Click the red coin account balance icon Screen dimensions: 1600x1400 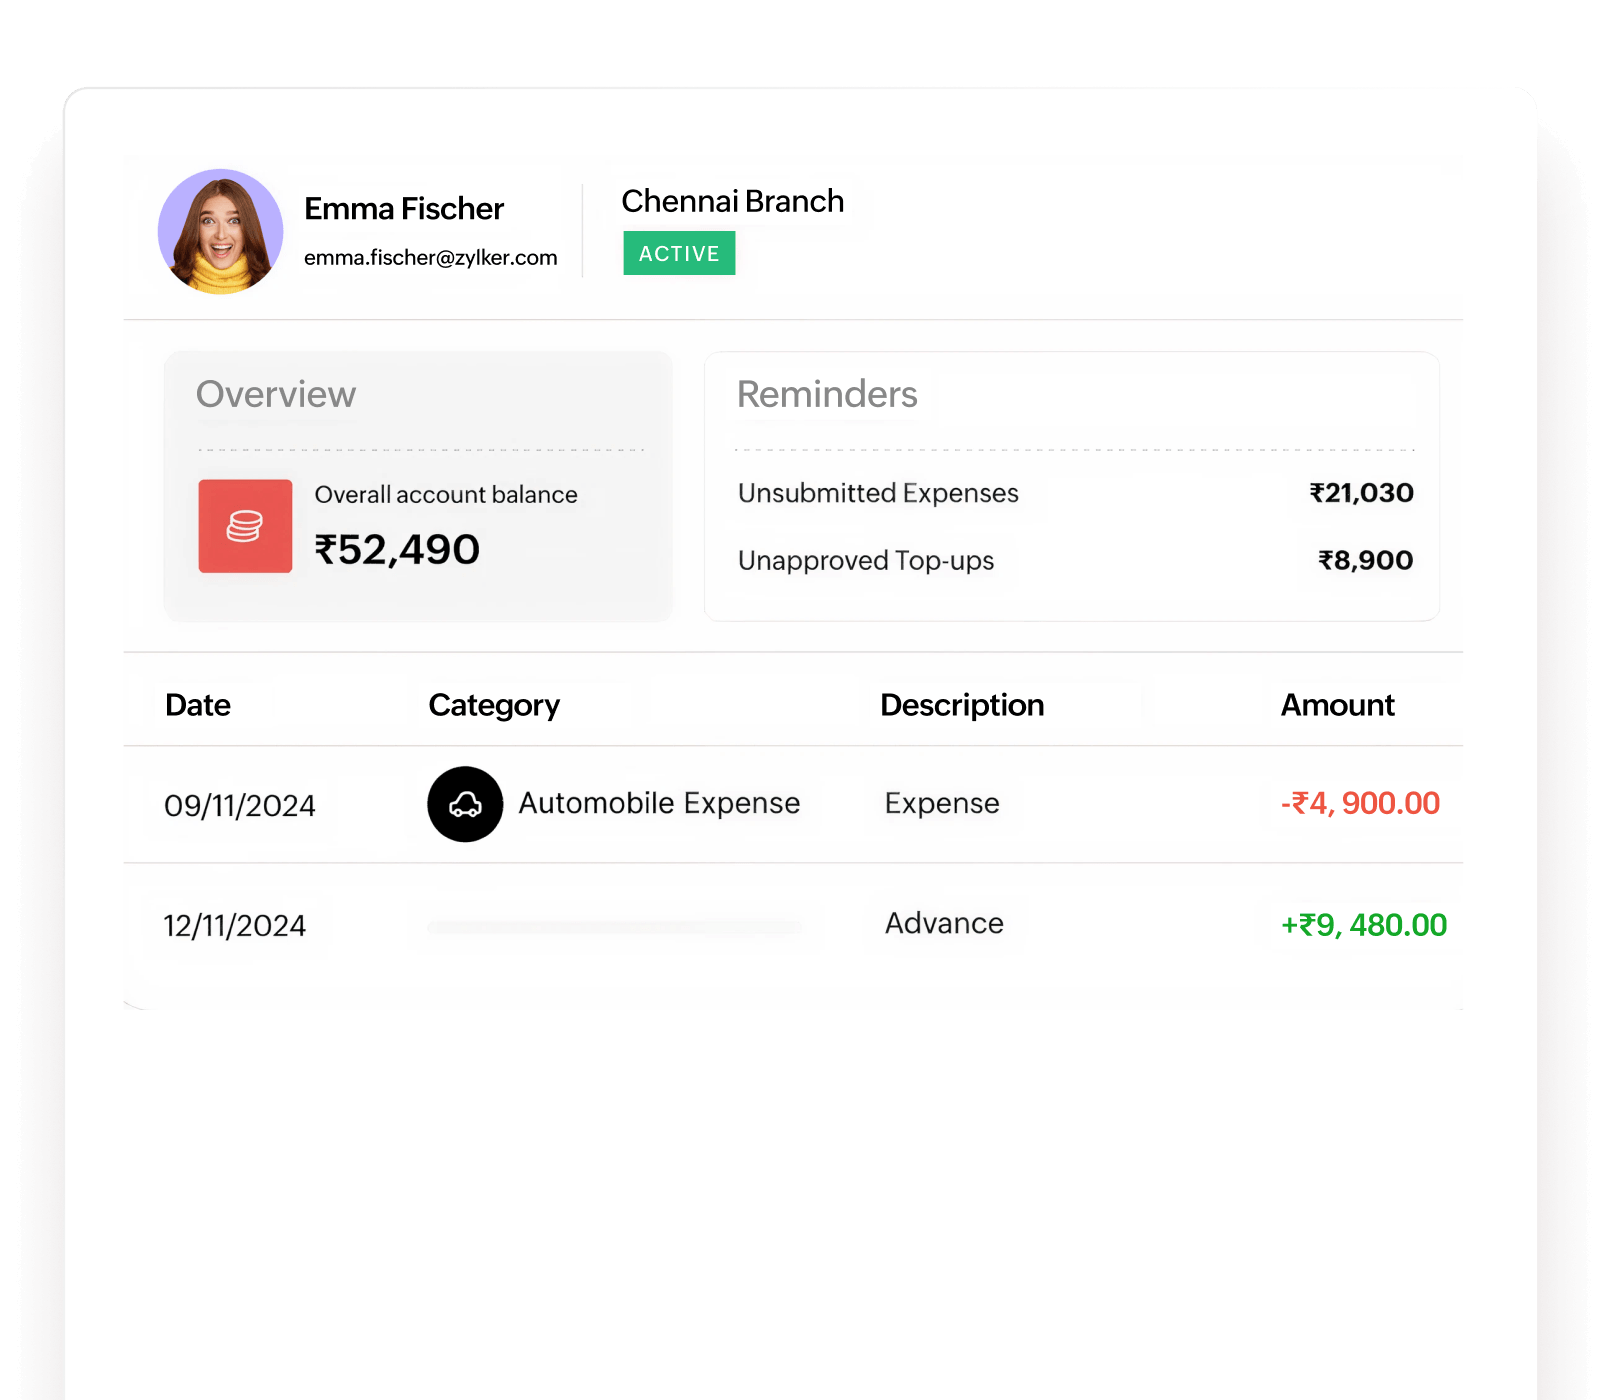pos(245,527)
